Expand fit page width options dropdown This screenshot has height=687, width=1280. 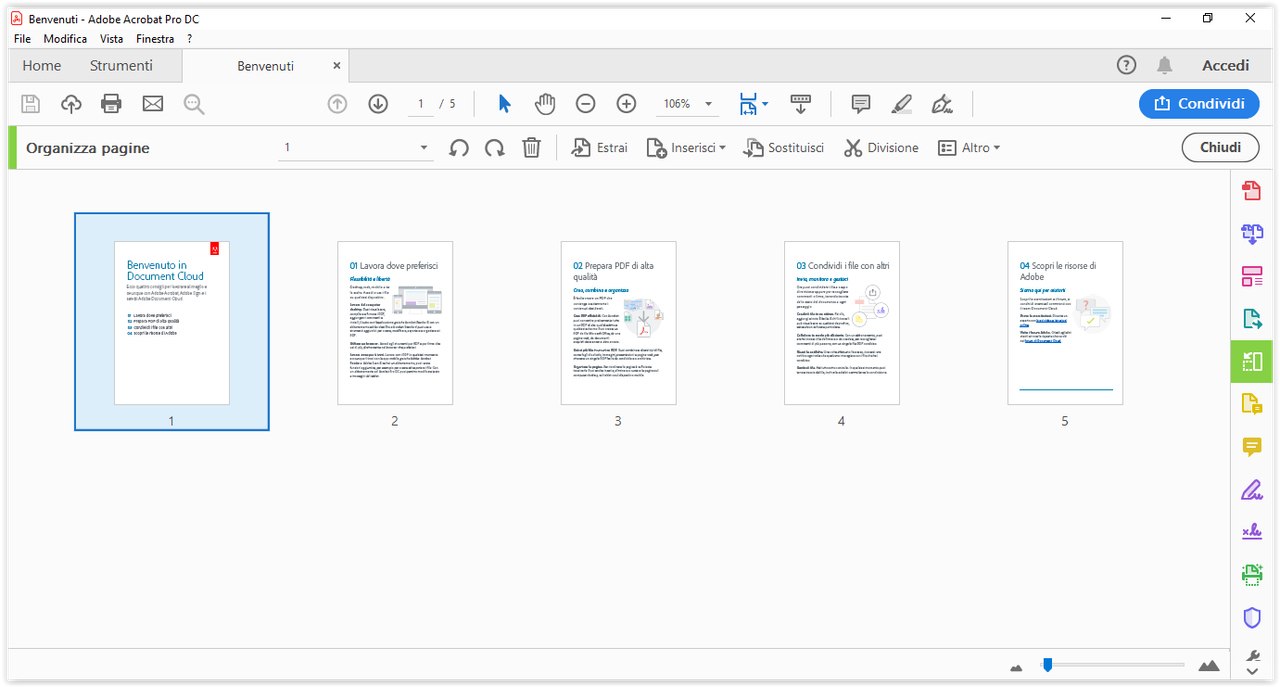tap(765, 104)
